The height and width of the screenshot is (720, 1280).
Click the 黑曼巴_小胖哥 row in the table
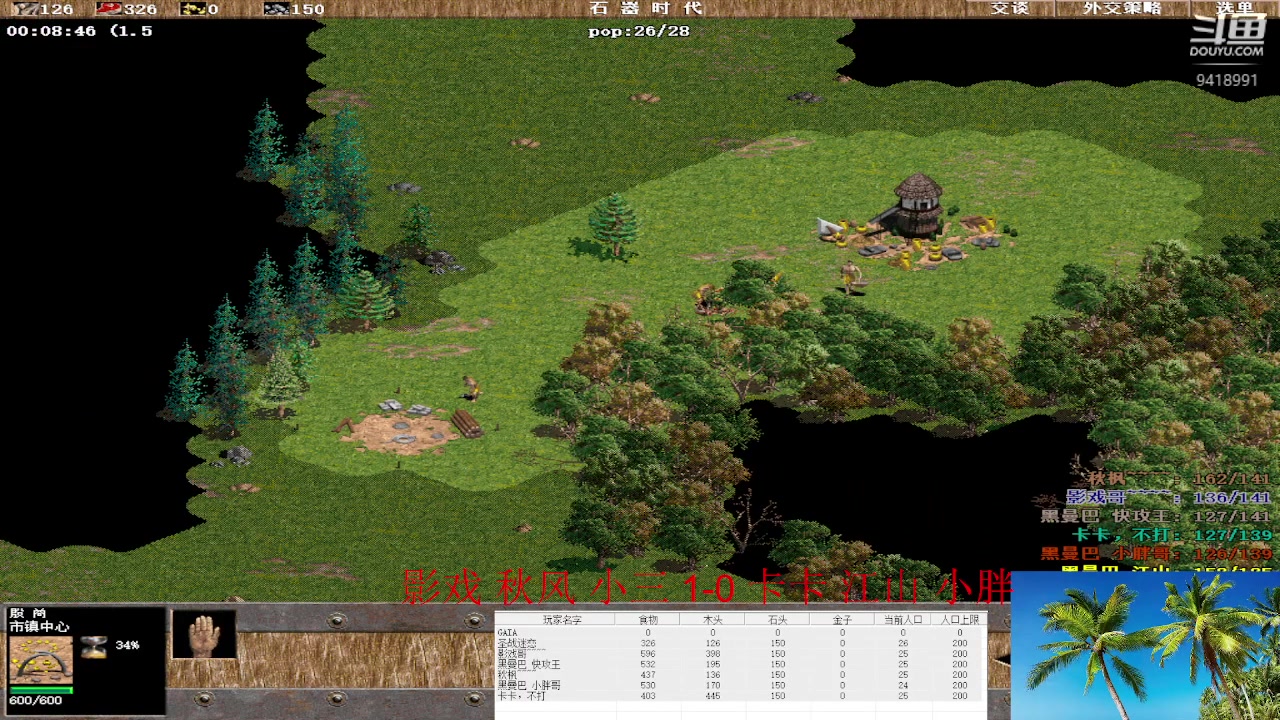pyautogui.click(x=740, y=685)
